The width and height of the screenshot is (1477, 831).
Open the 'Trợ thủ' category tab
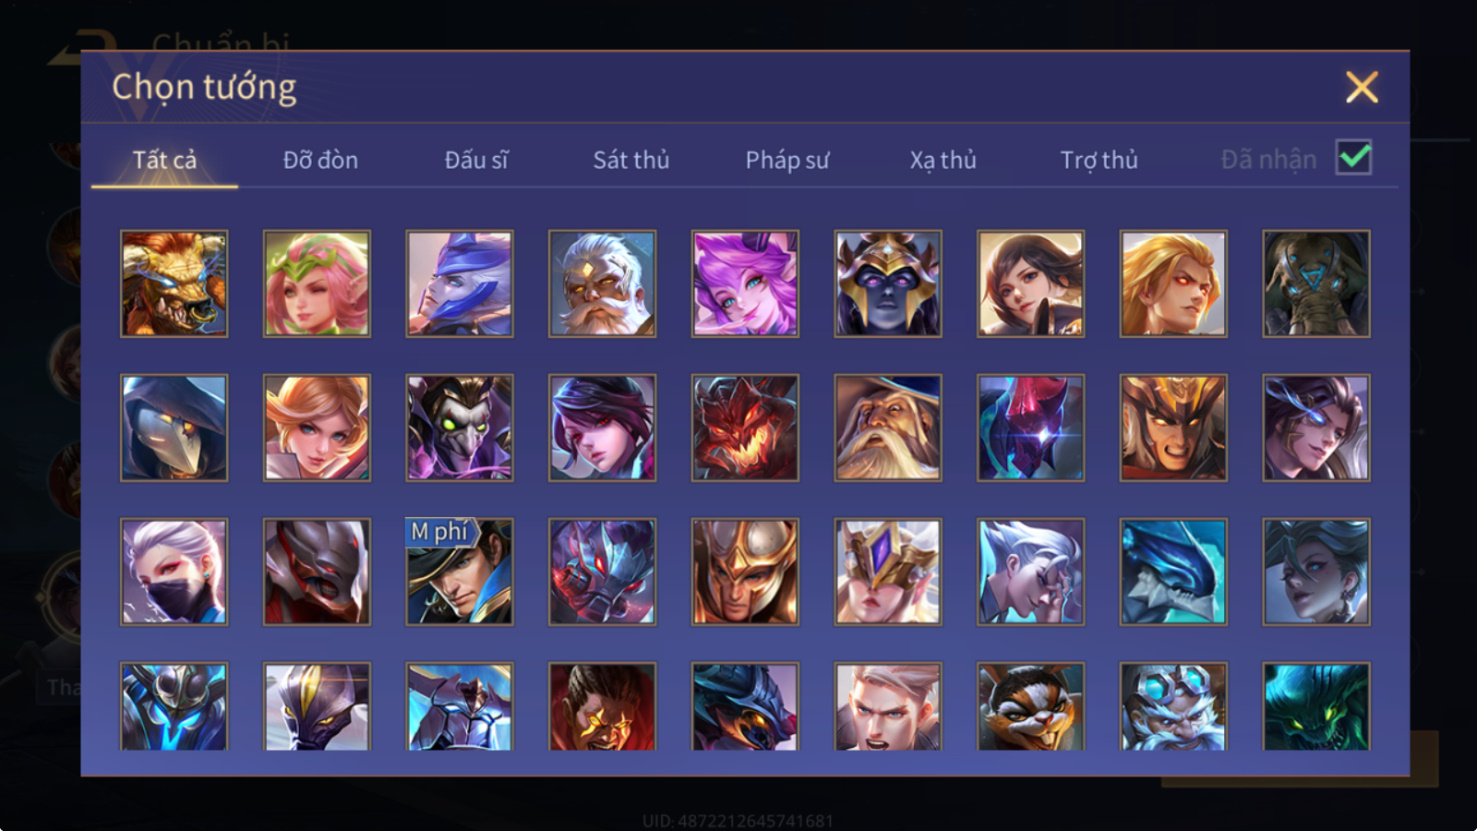[1099, 160]
